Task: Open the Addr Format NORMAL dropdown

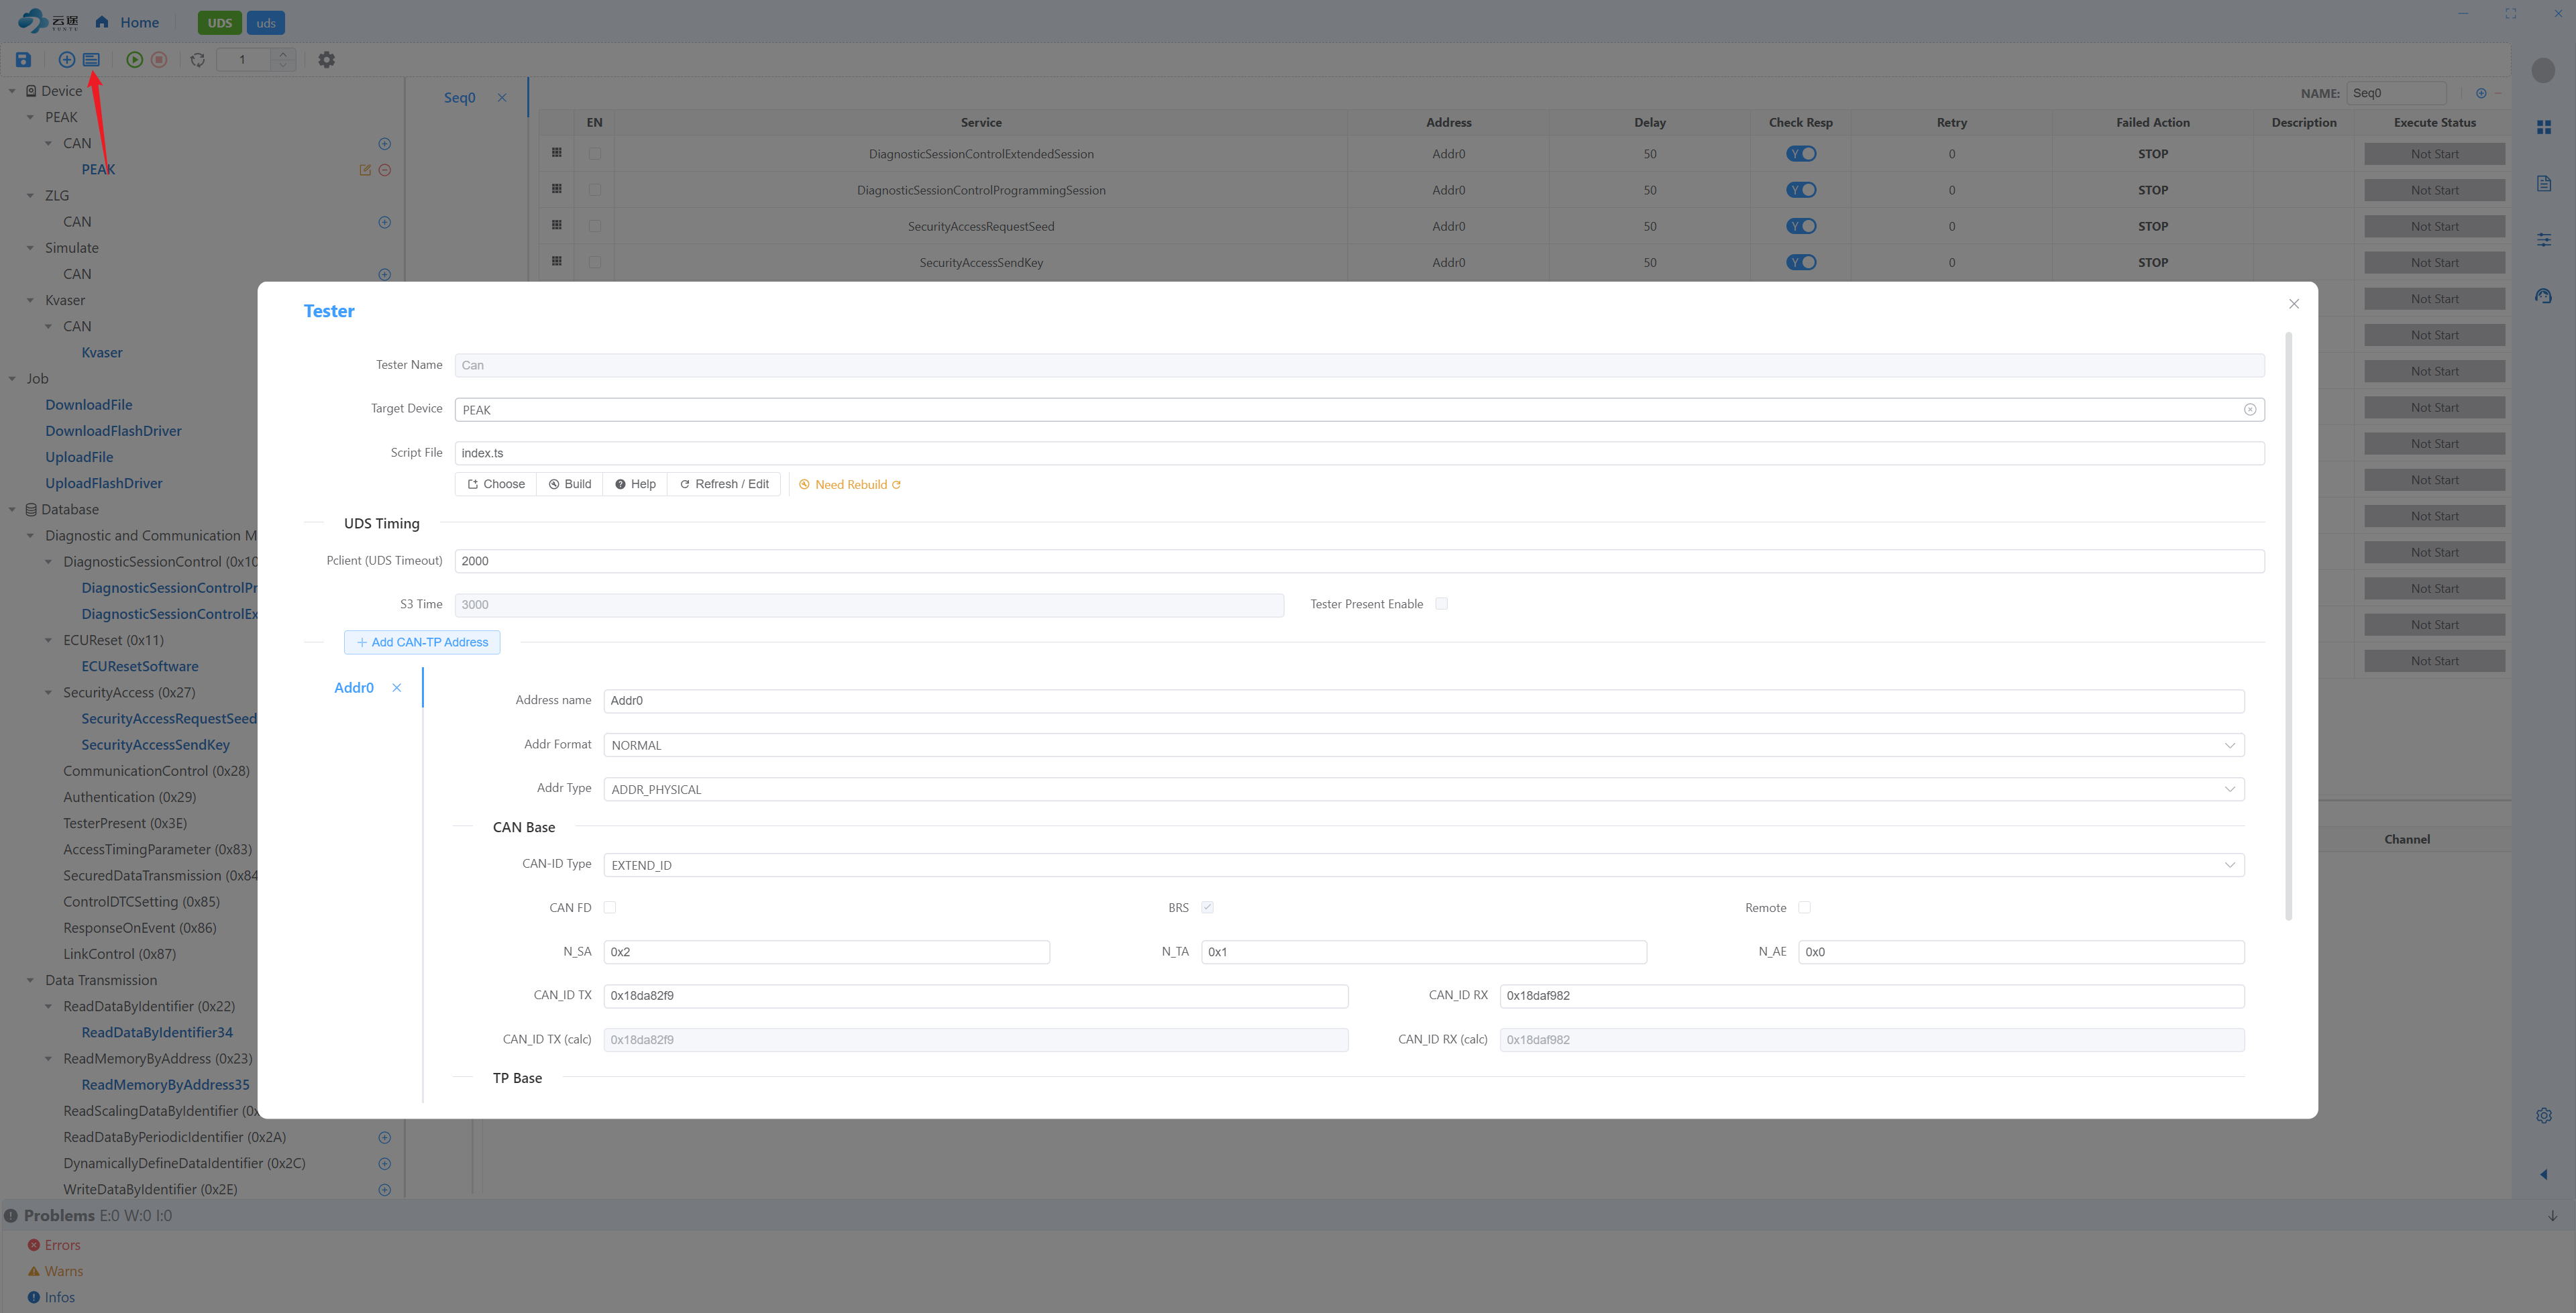Action: (x=1424, y=745)
